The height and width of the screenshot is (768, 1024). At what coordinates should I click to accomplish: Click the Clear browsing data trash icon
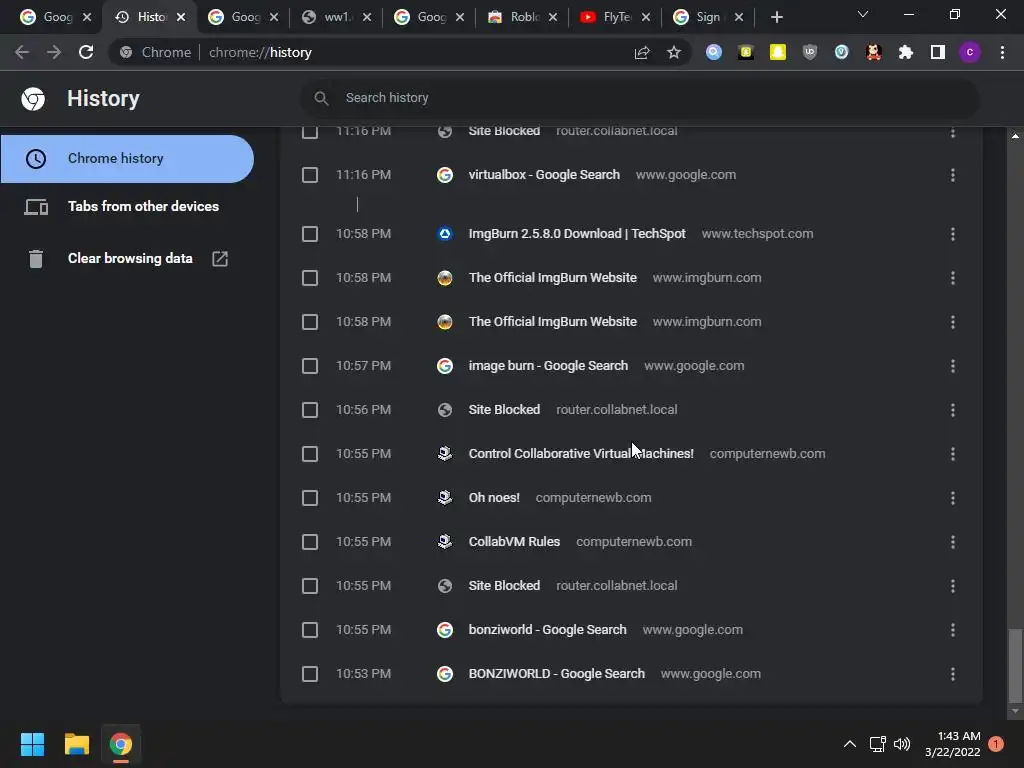(x=36, y=259)
